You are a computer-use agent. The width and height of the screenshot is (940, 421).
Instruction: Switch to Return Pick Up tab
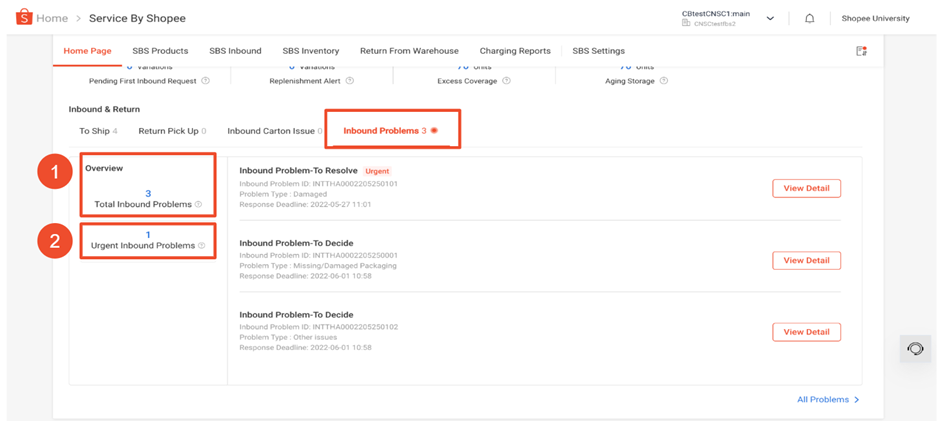pos(173,131)
